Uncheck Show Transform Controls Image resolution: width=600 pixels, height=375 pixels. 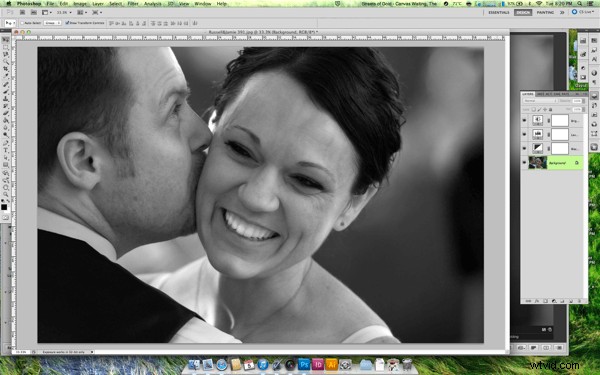[67, 23]
